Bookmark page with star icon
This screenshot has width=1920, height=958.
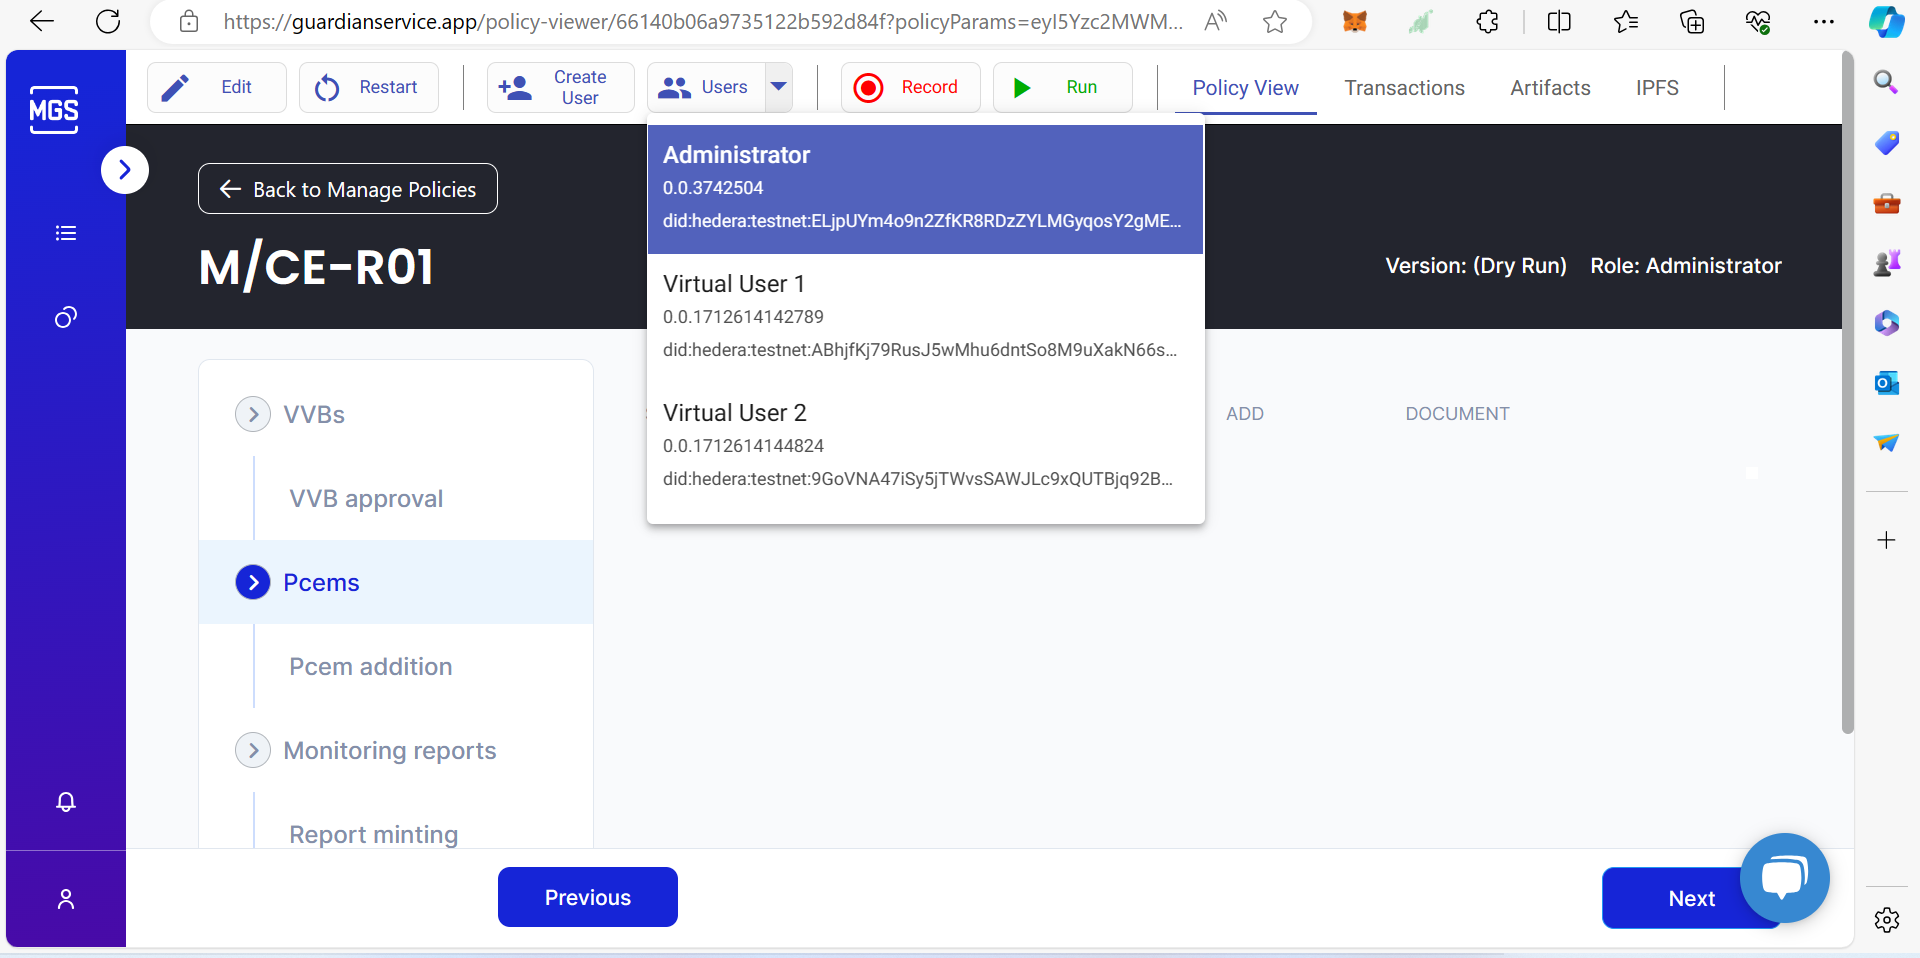click(x=1275, y=22)
